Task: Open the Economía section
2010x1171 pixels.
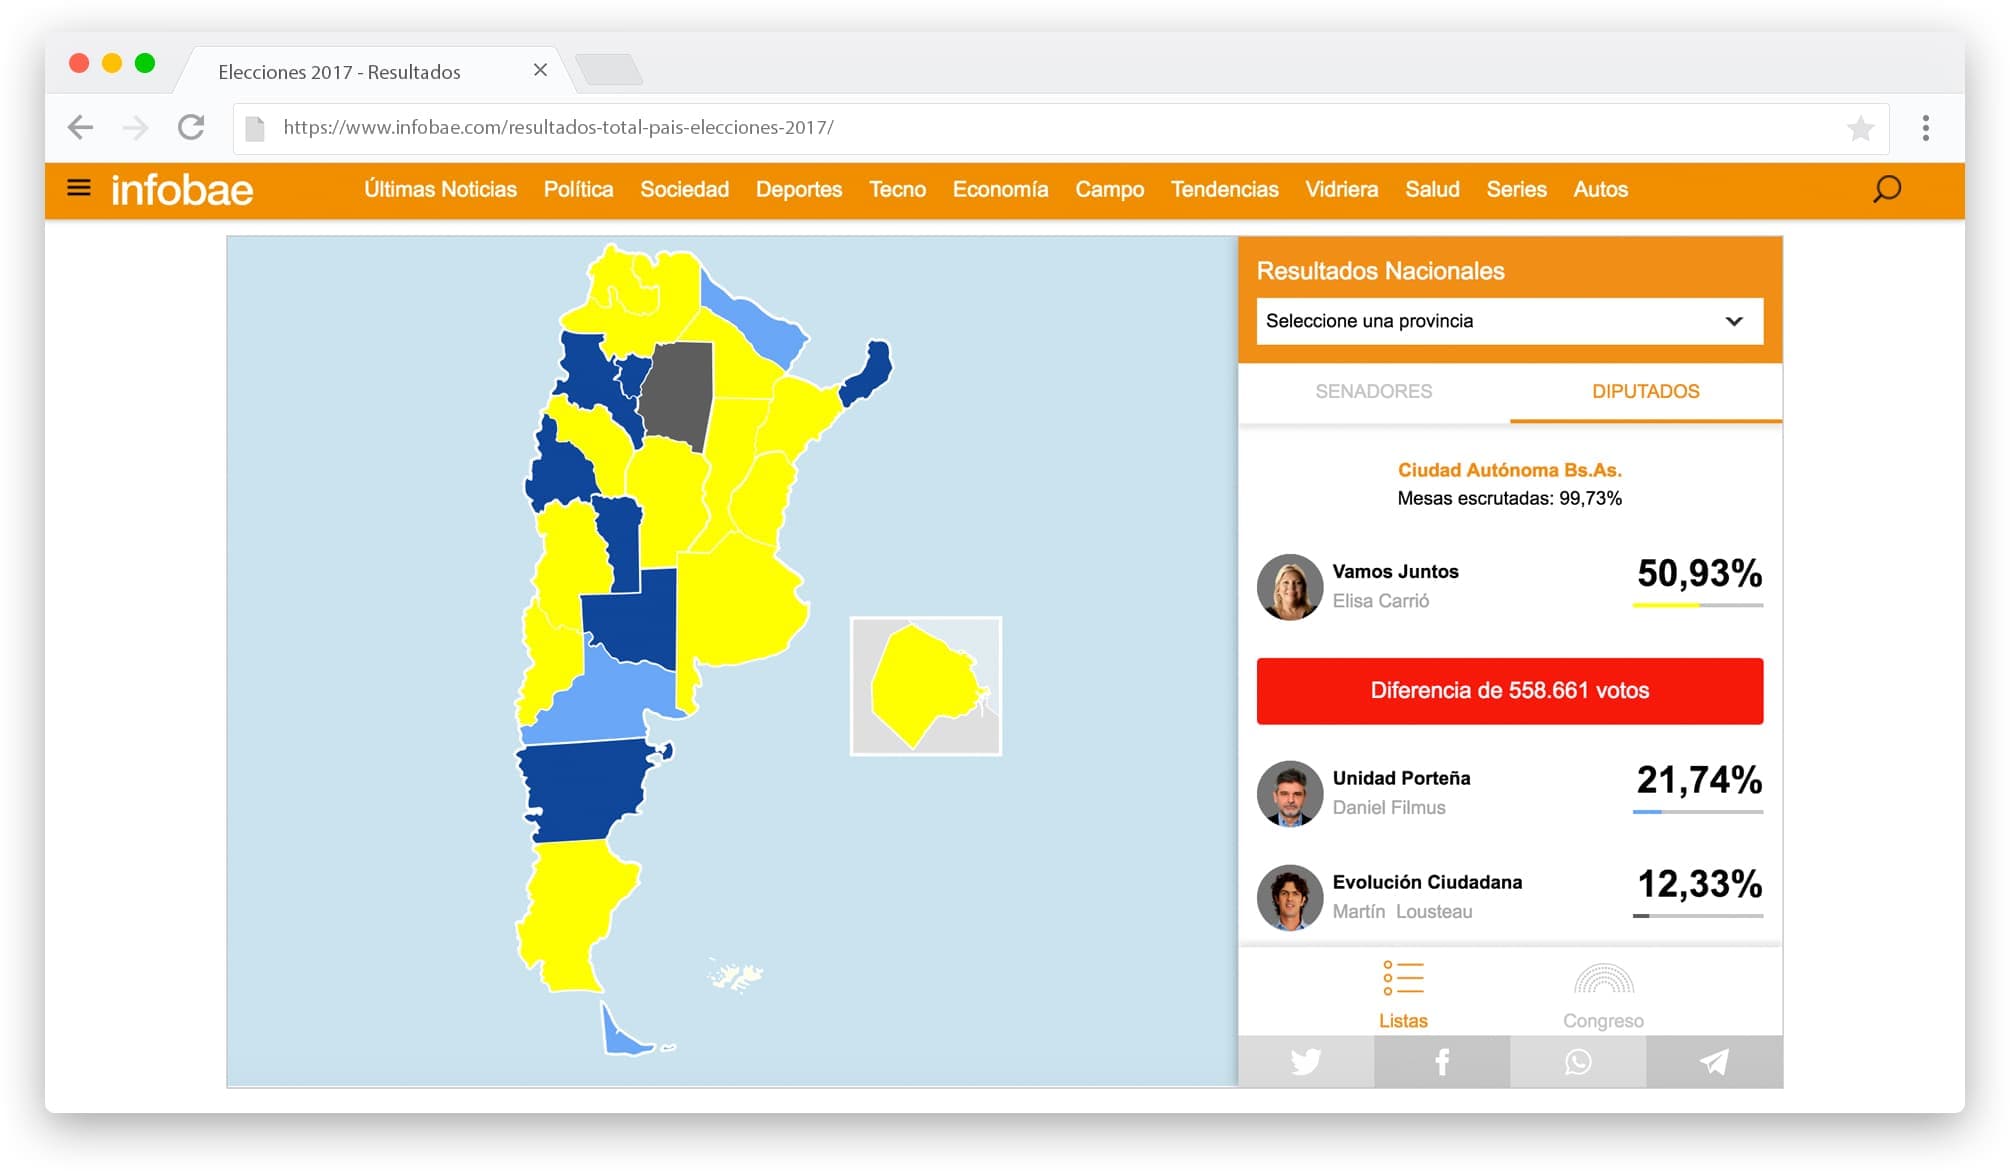Action: pos(1000,189)
